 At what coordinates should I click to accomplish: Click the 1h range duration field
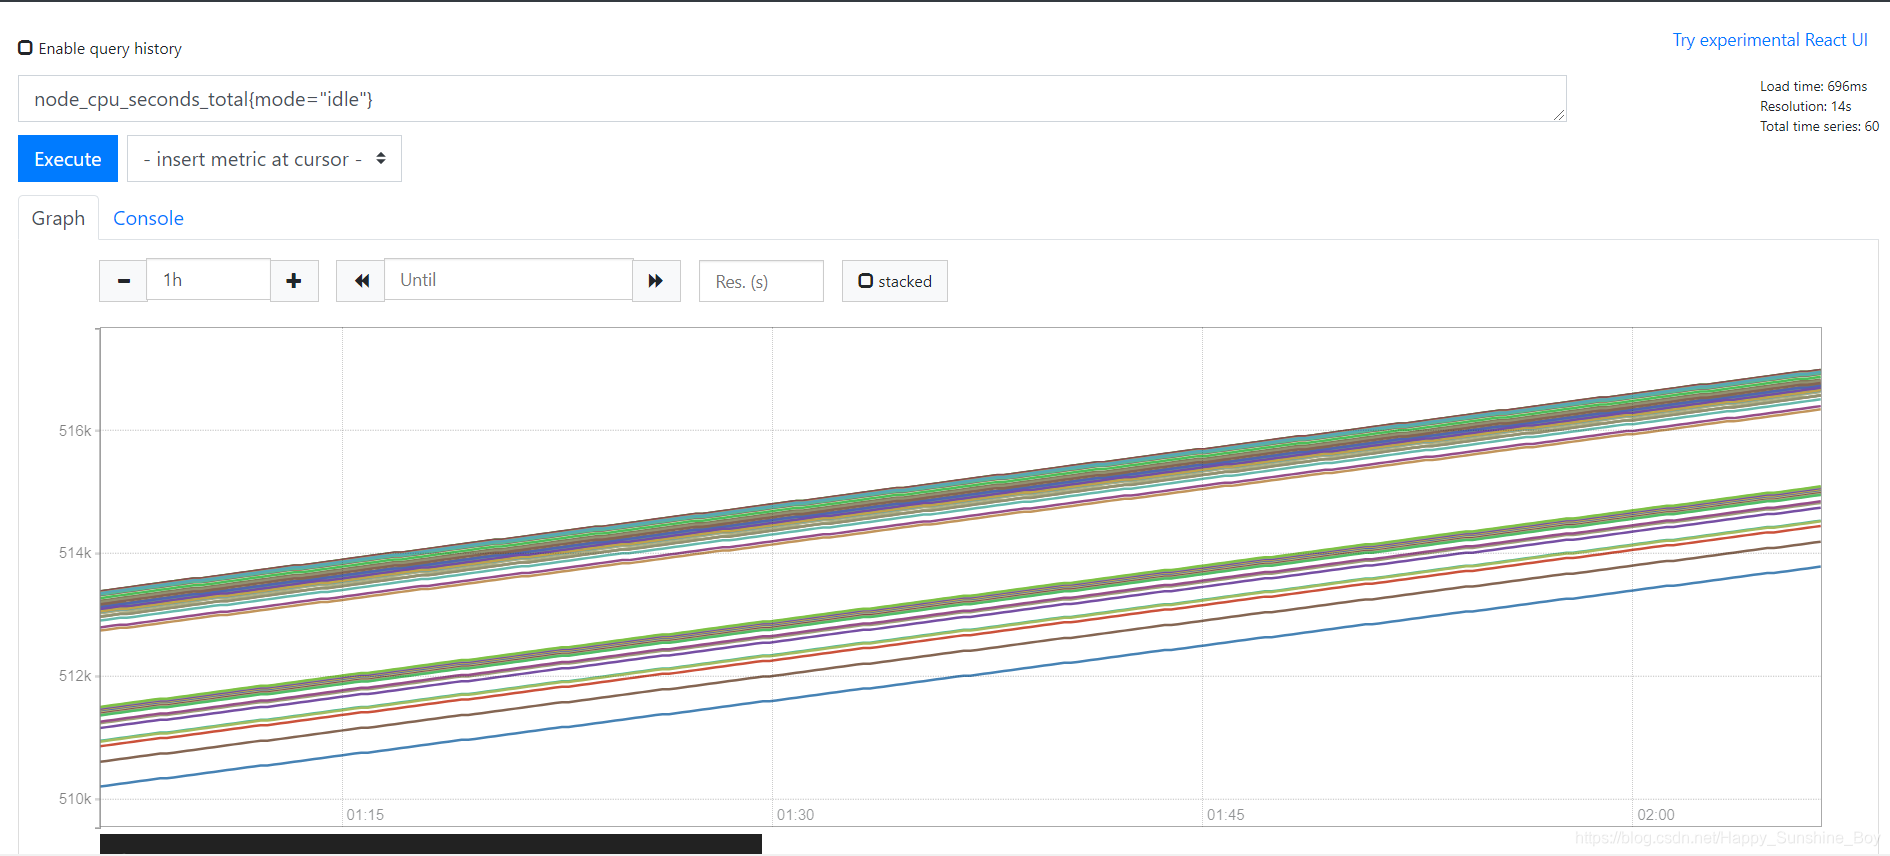(x=208, y=280)
